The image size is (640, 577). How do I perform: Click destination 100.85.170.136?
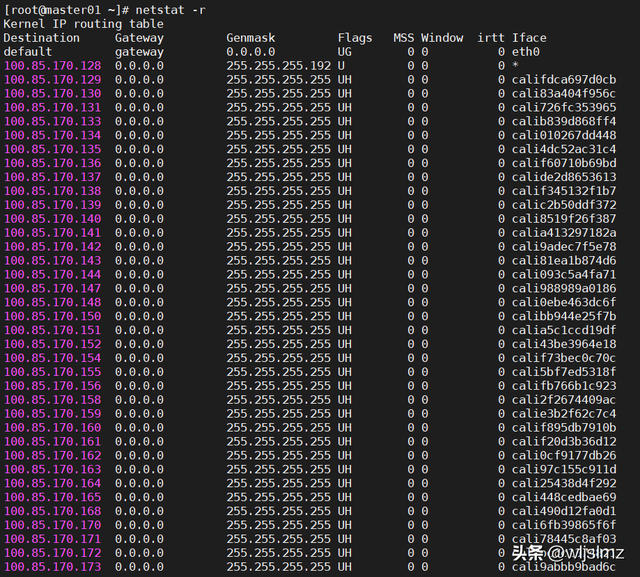pyautogui.click(x=52, y=163)
